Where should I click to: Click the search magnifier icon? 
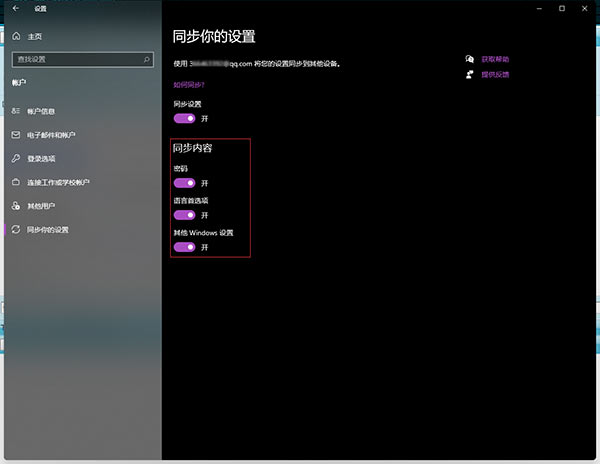pos(147,59)
